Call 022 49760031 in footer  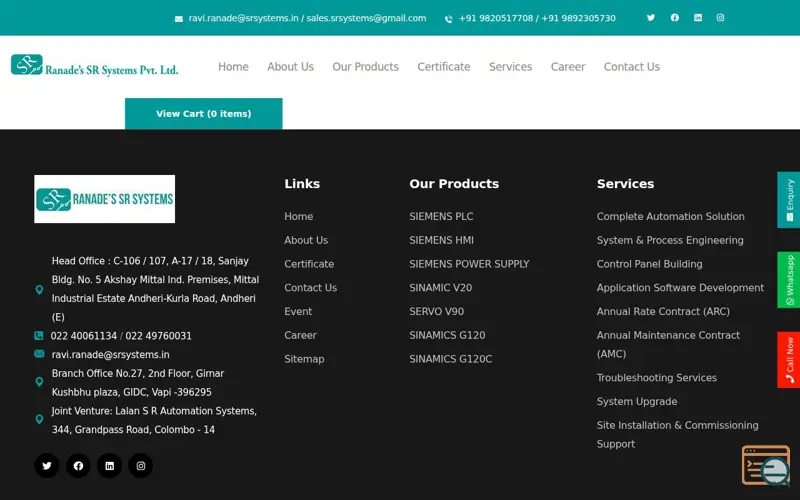click(159, 336)
